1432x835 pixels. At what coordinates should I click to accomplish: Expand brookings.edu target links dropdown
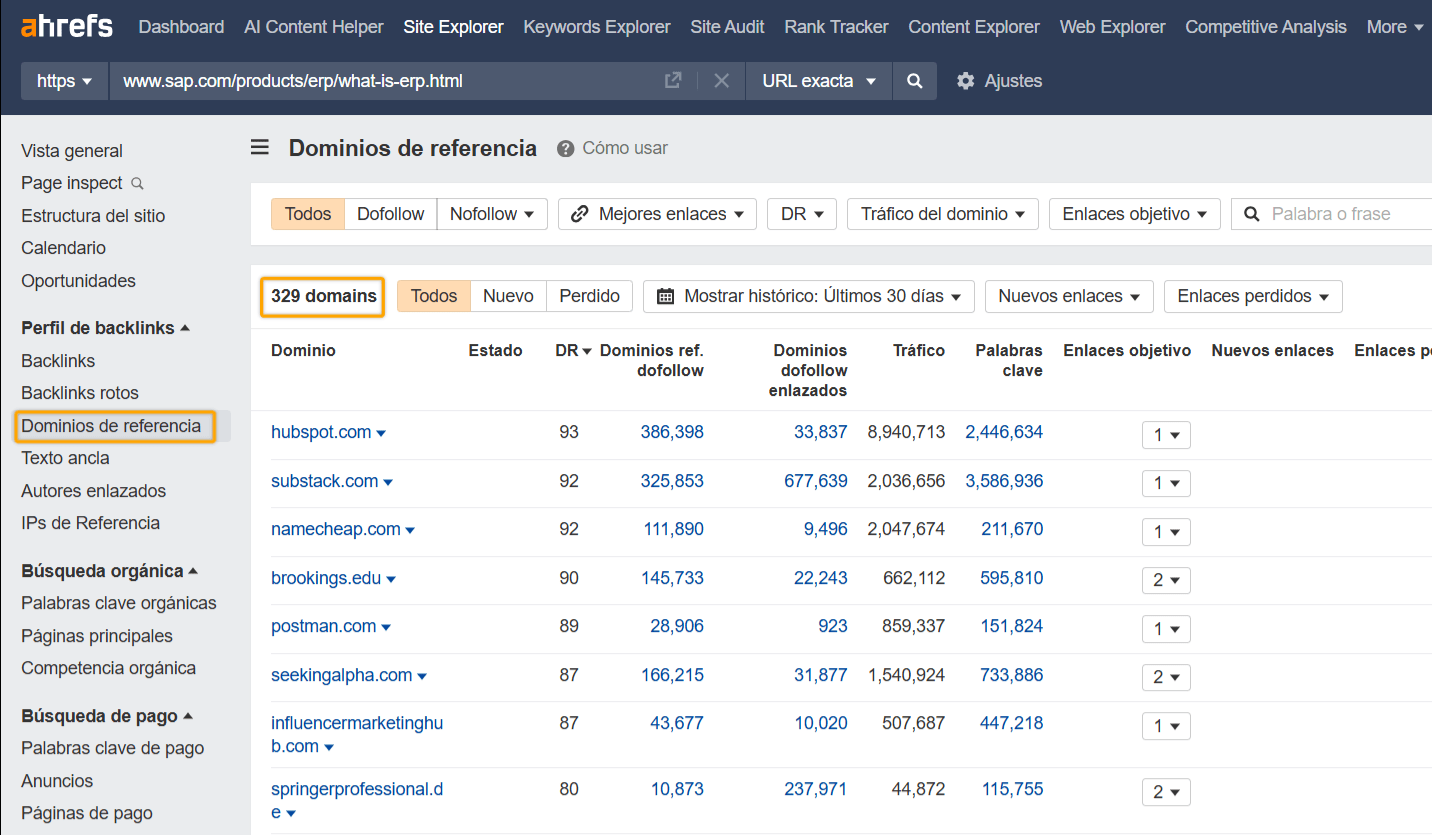(1166, 580)
